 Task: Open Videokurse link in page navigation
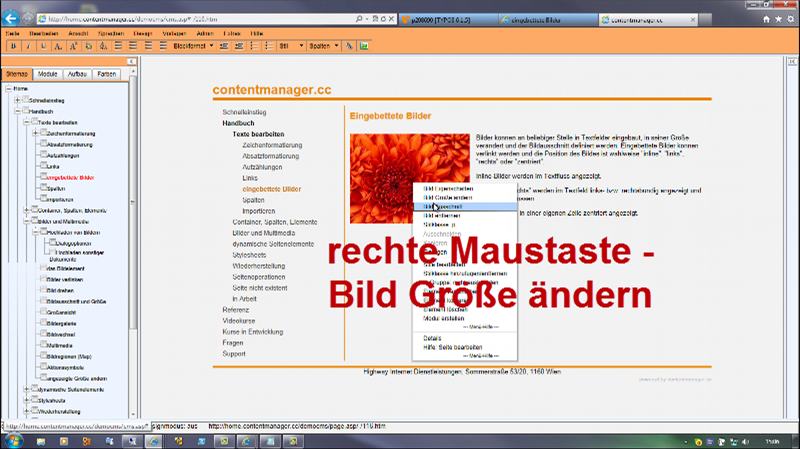pos(238,321)
